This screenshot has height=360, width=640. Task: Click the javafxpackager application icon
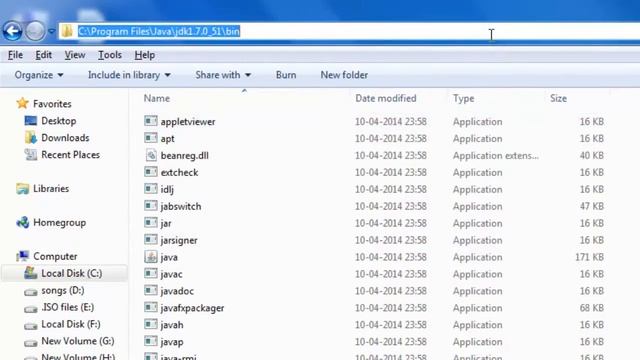(151, 307)
